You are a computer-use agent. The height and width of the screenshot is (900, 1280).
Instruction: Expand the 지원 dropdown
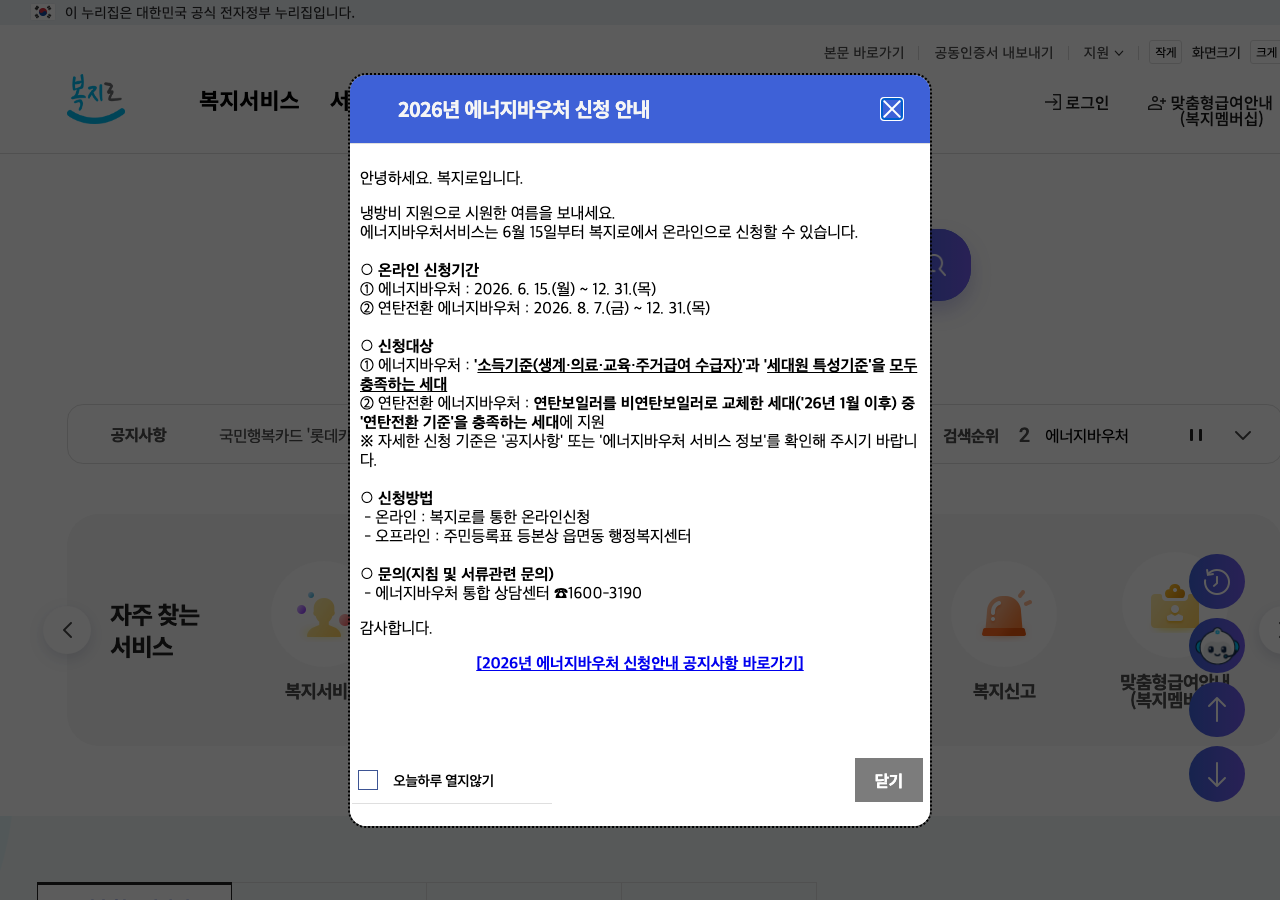tap(1103, 52)
